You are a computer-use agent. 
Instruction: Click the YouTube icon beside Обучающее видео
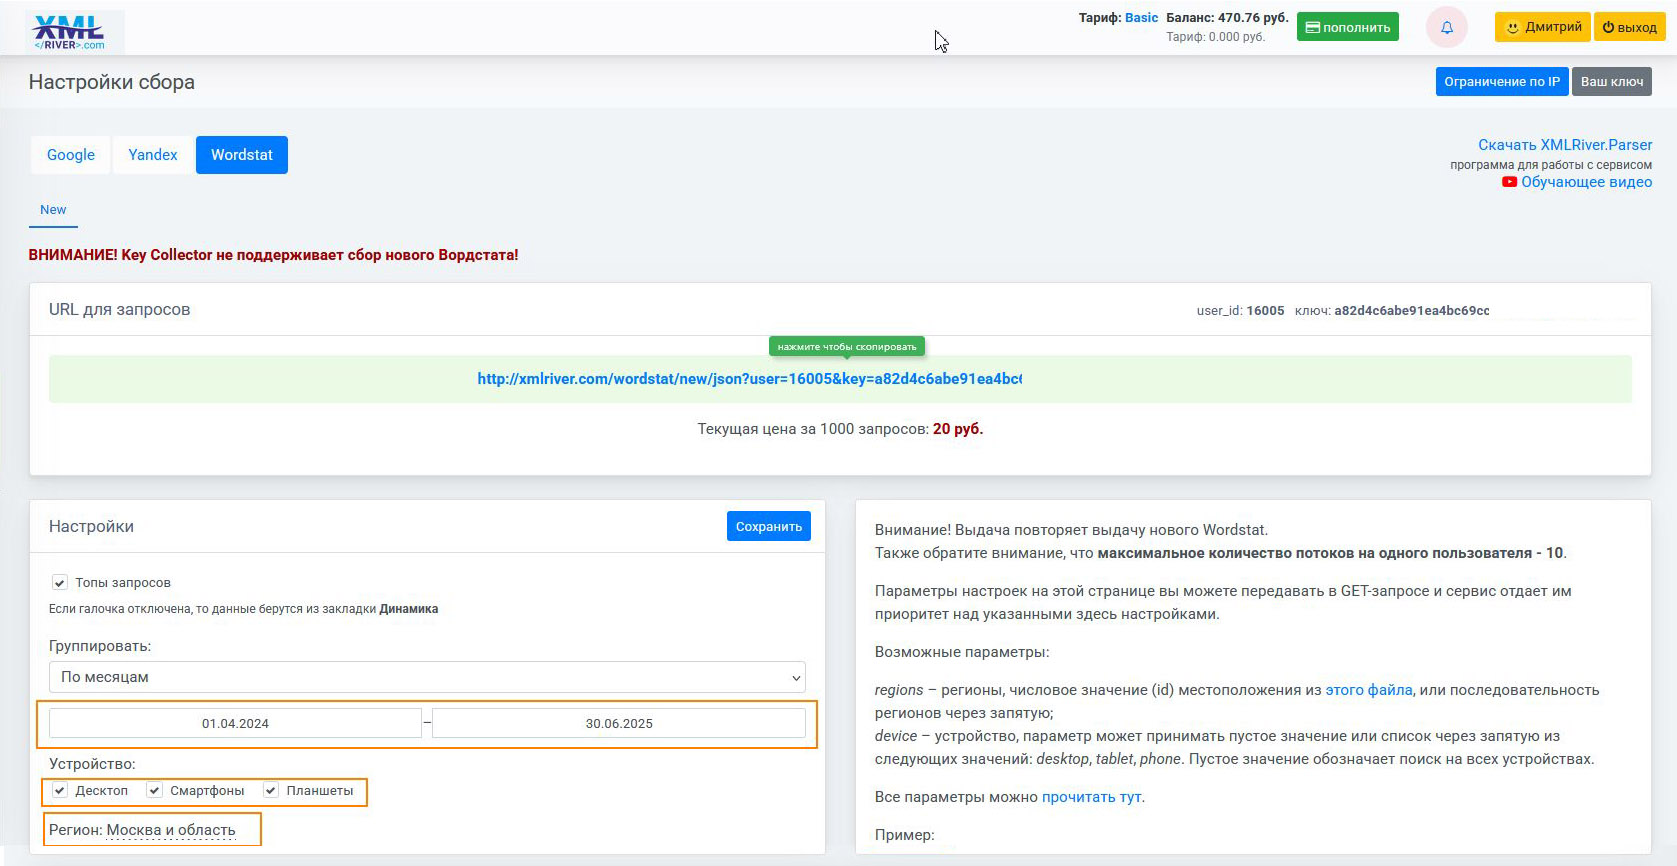[x=1509, y=182]
